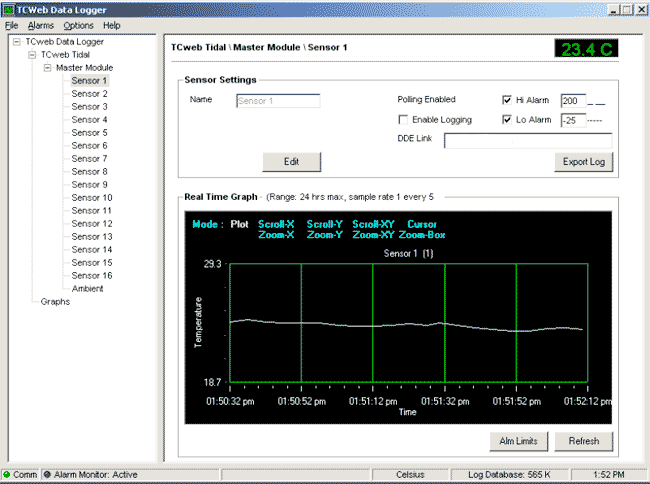This screenshot has width=650, height=484.
Task: Select the Ambient tree item
Action: (x=87, y=288)
